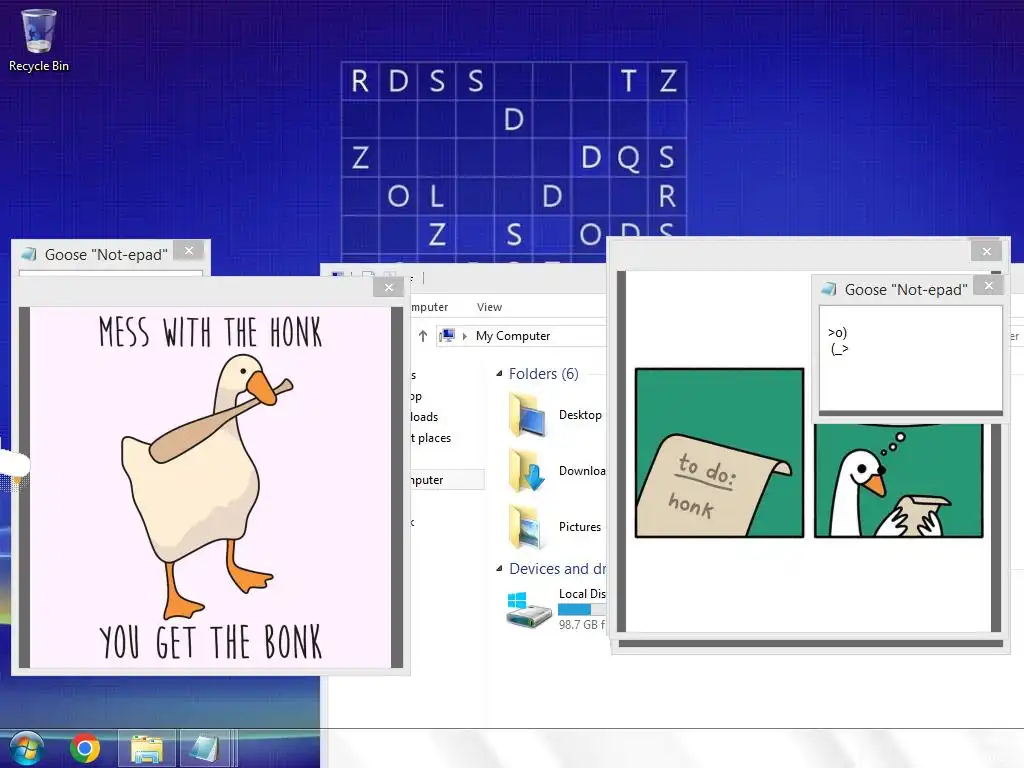Close the goose comic meme window
The image size is (1024, 768).
(x=987, y=251)
